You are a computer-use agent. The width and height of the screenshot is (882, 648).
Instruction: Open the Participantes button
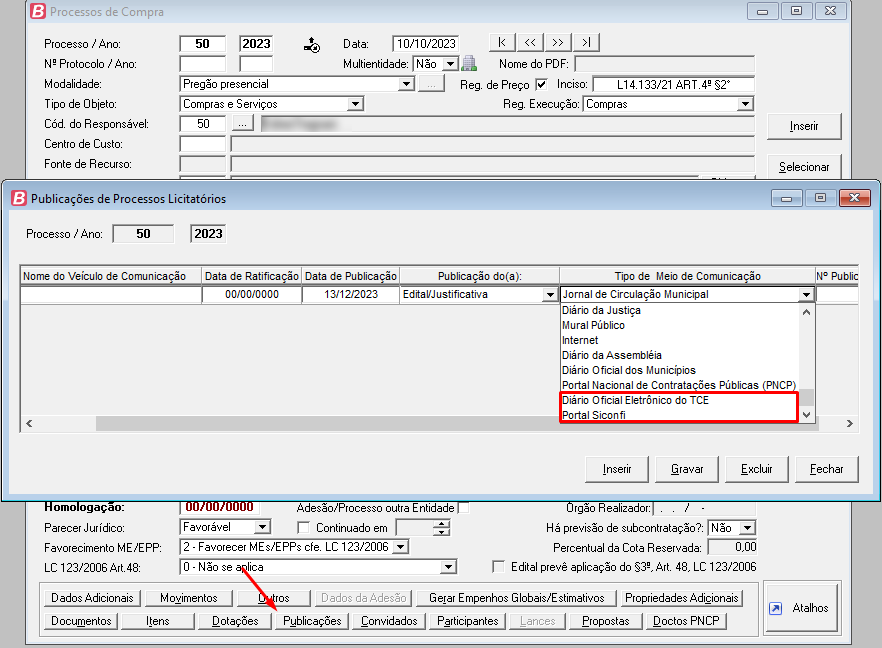(467, 621)
